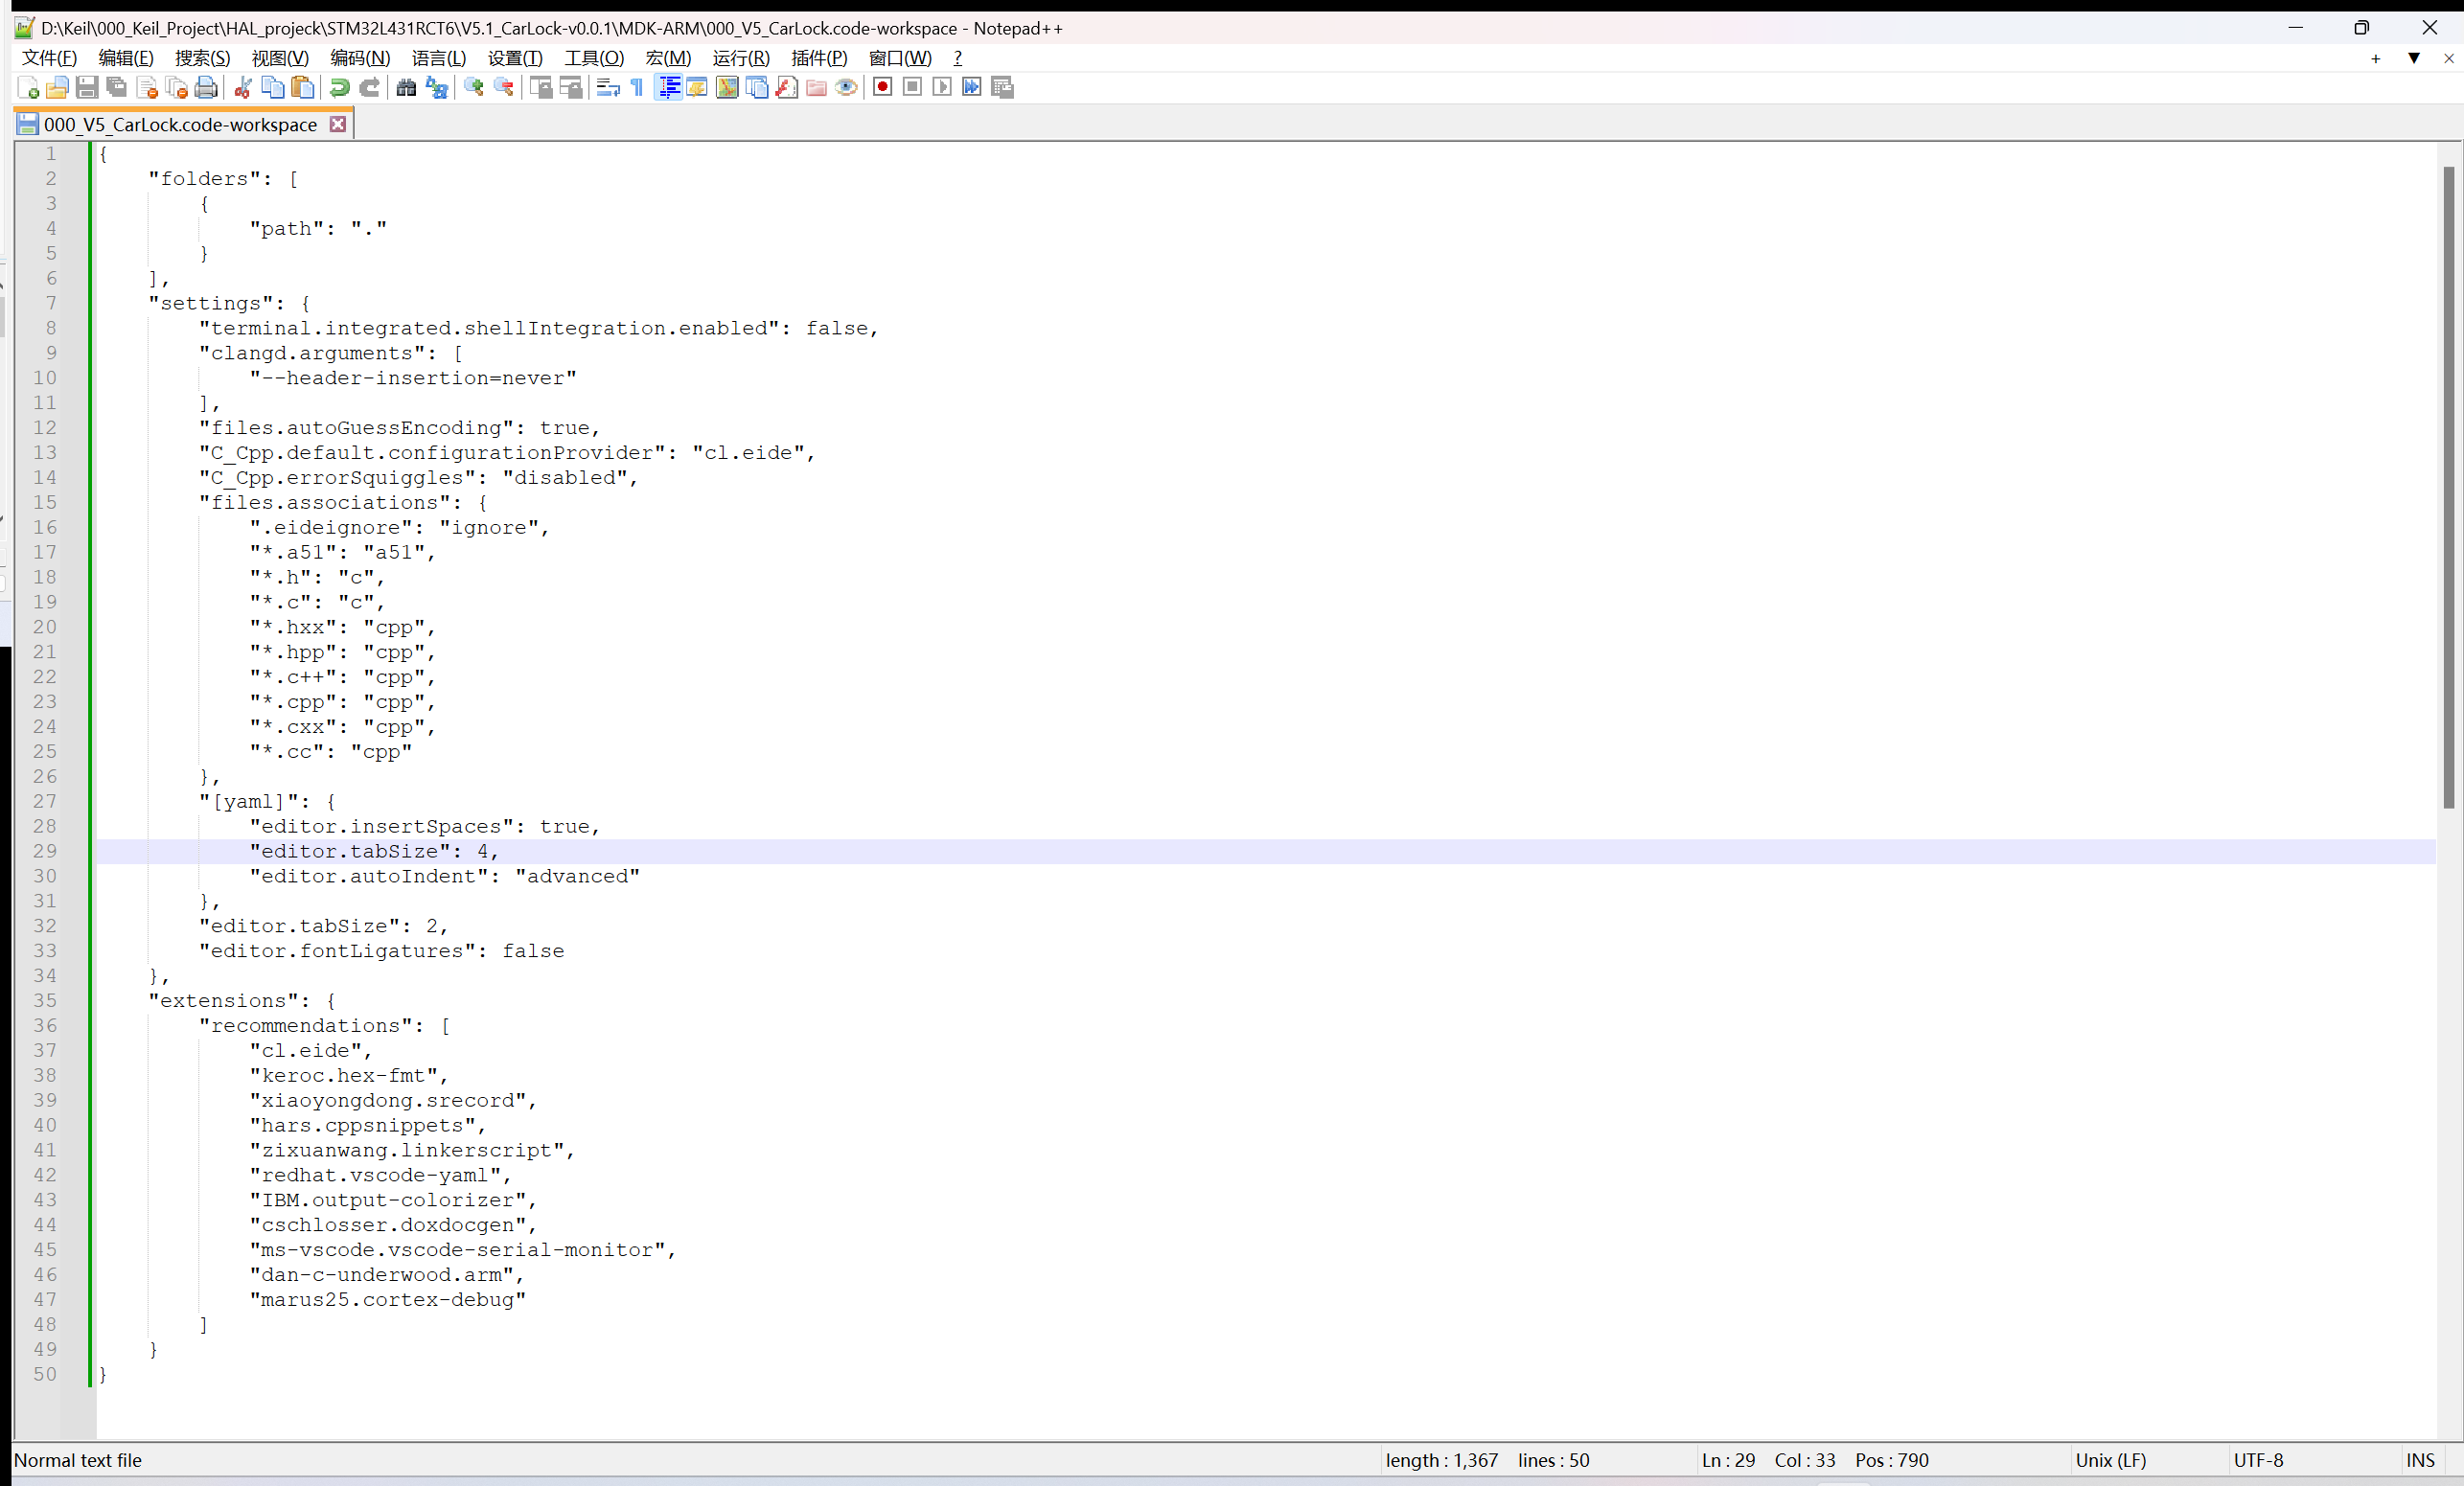
Task: Open the 文件(F) menu
Action: 50,58
